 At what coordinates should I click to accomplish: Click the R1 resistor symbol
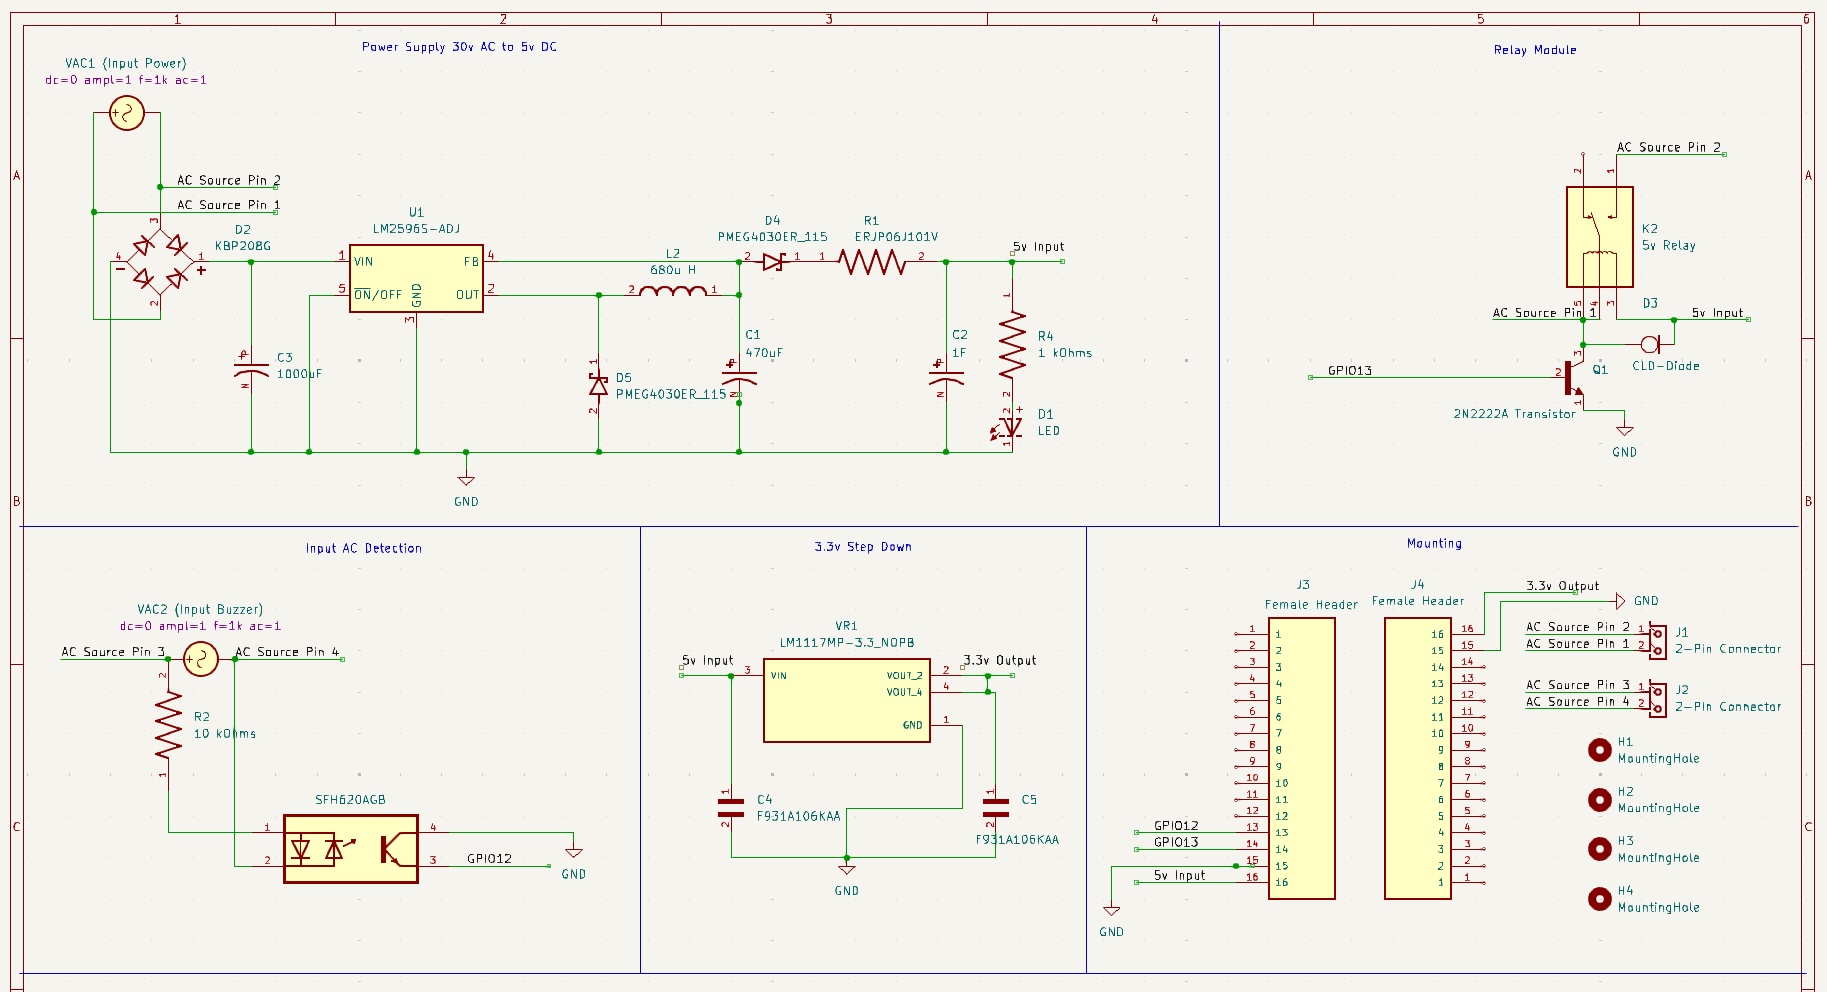[x=872, y=262]
